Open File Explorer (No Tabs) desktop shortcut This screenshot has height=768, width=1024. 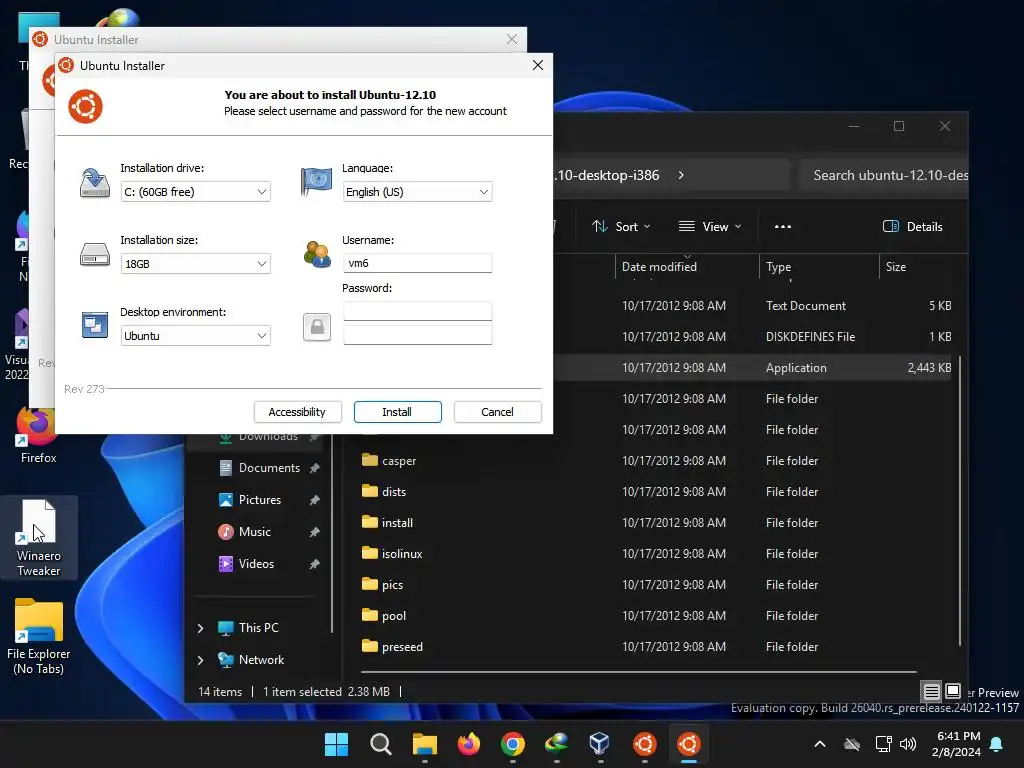click(39, 637)
